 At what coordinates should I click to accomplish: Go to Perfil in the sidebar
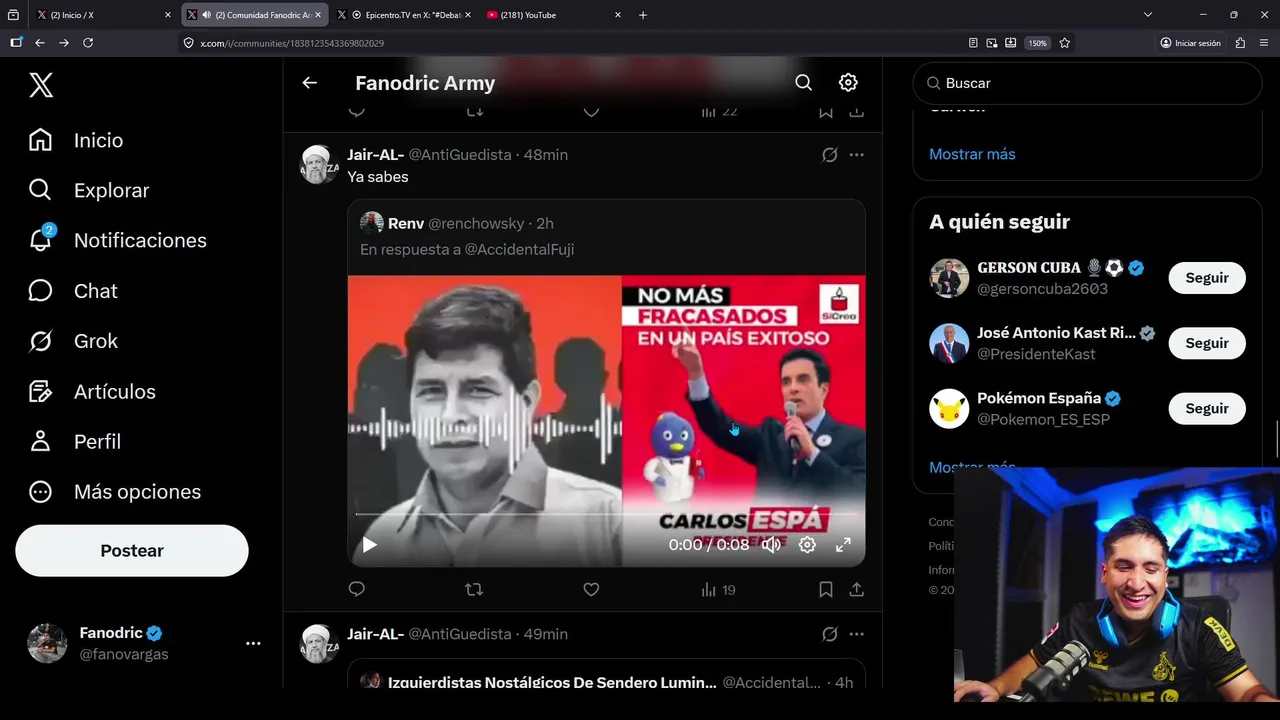(x=75, y=441)
